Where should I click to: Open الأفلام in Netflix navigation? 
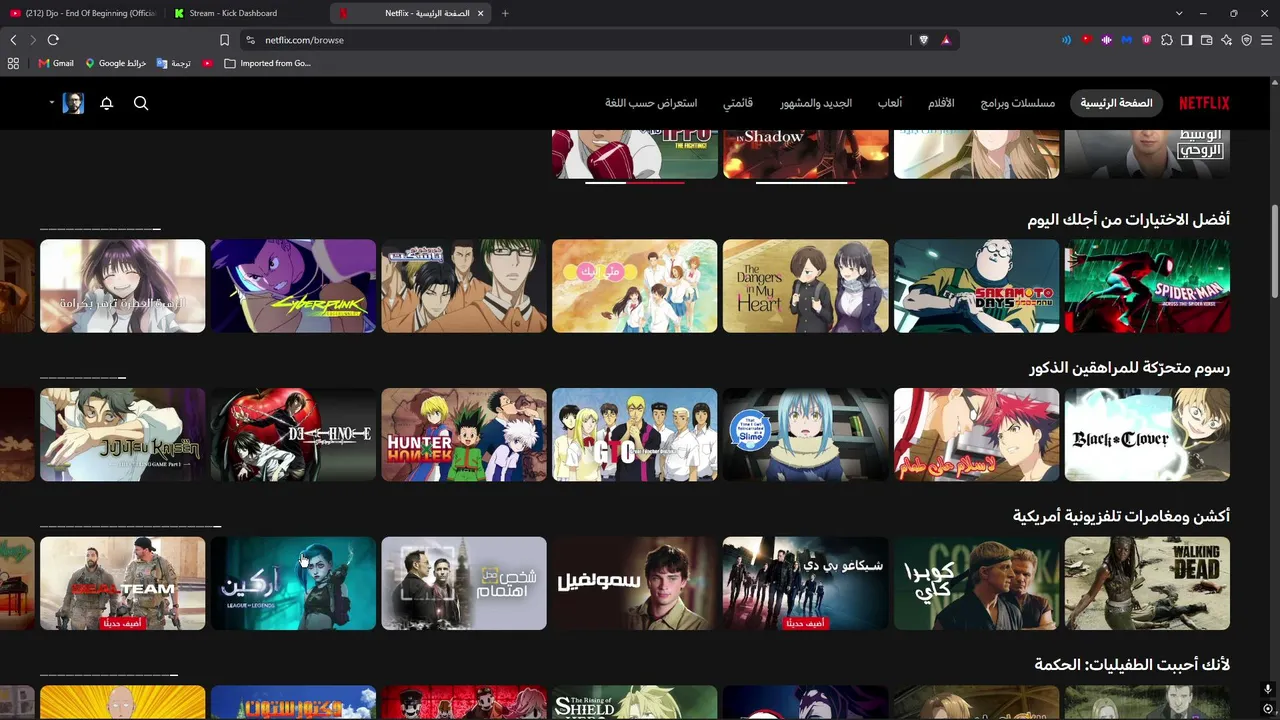tap(941, 103)
